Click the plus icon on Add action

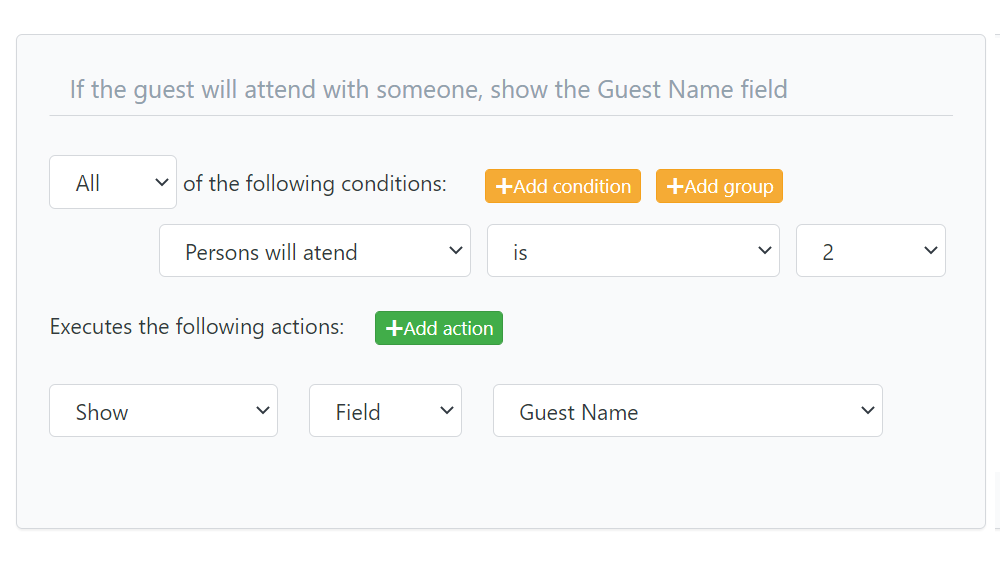pyautogui.click(x=394, y=329)
